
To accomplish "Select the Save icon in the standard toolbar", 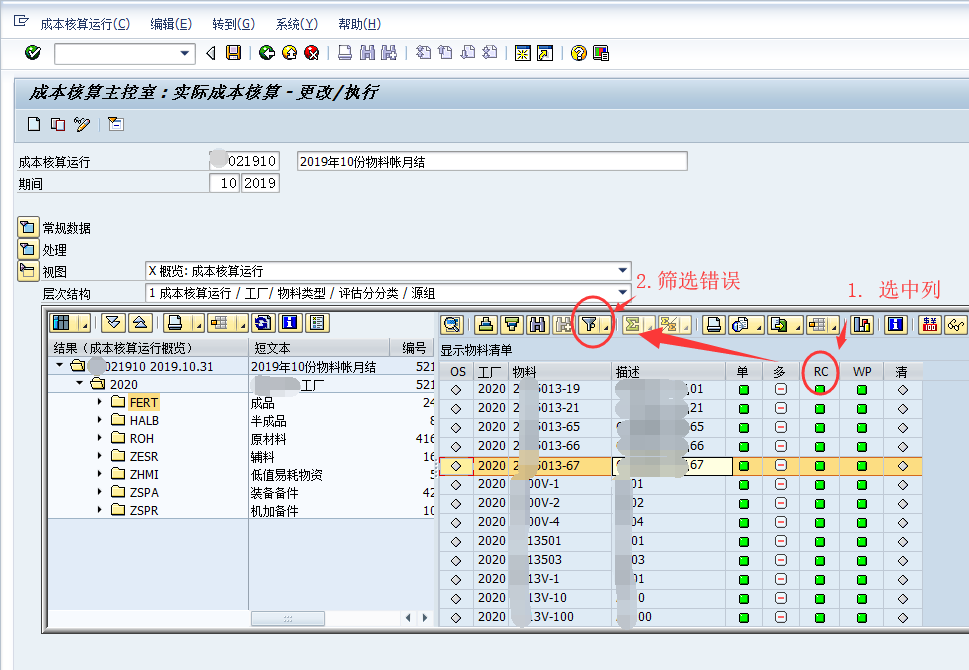I will (x=233, y=54).
